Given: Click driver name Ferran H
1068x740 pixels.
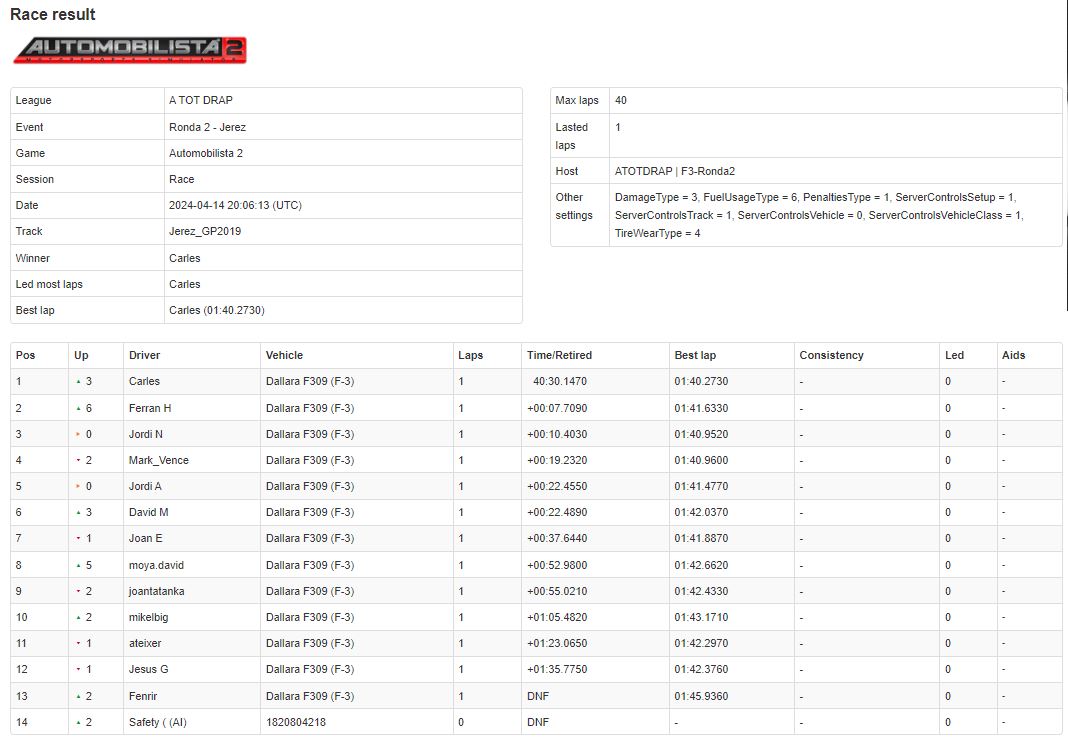Looking at the screenshot, I should (x=150, y=408).
